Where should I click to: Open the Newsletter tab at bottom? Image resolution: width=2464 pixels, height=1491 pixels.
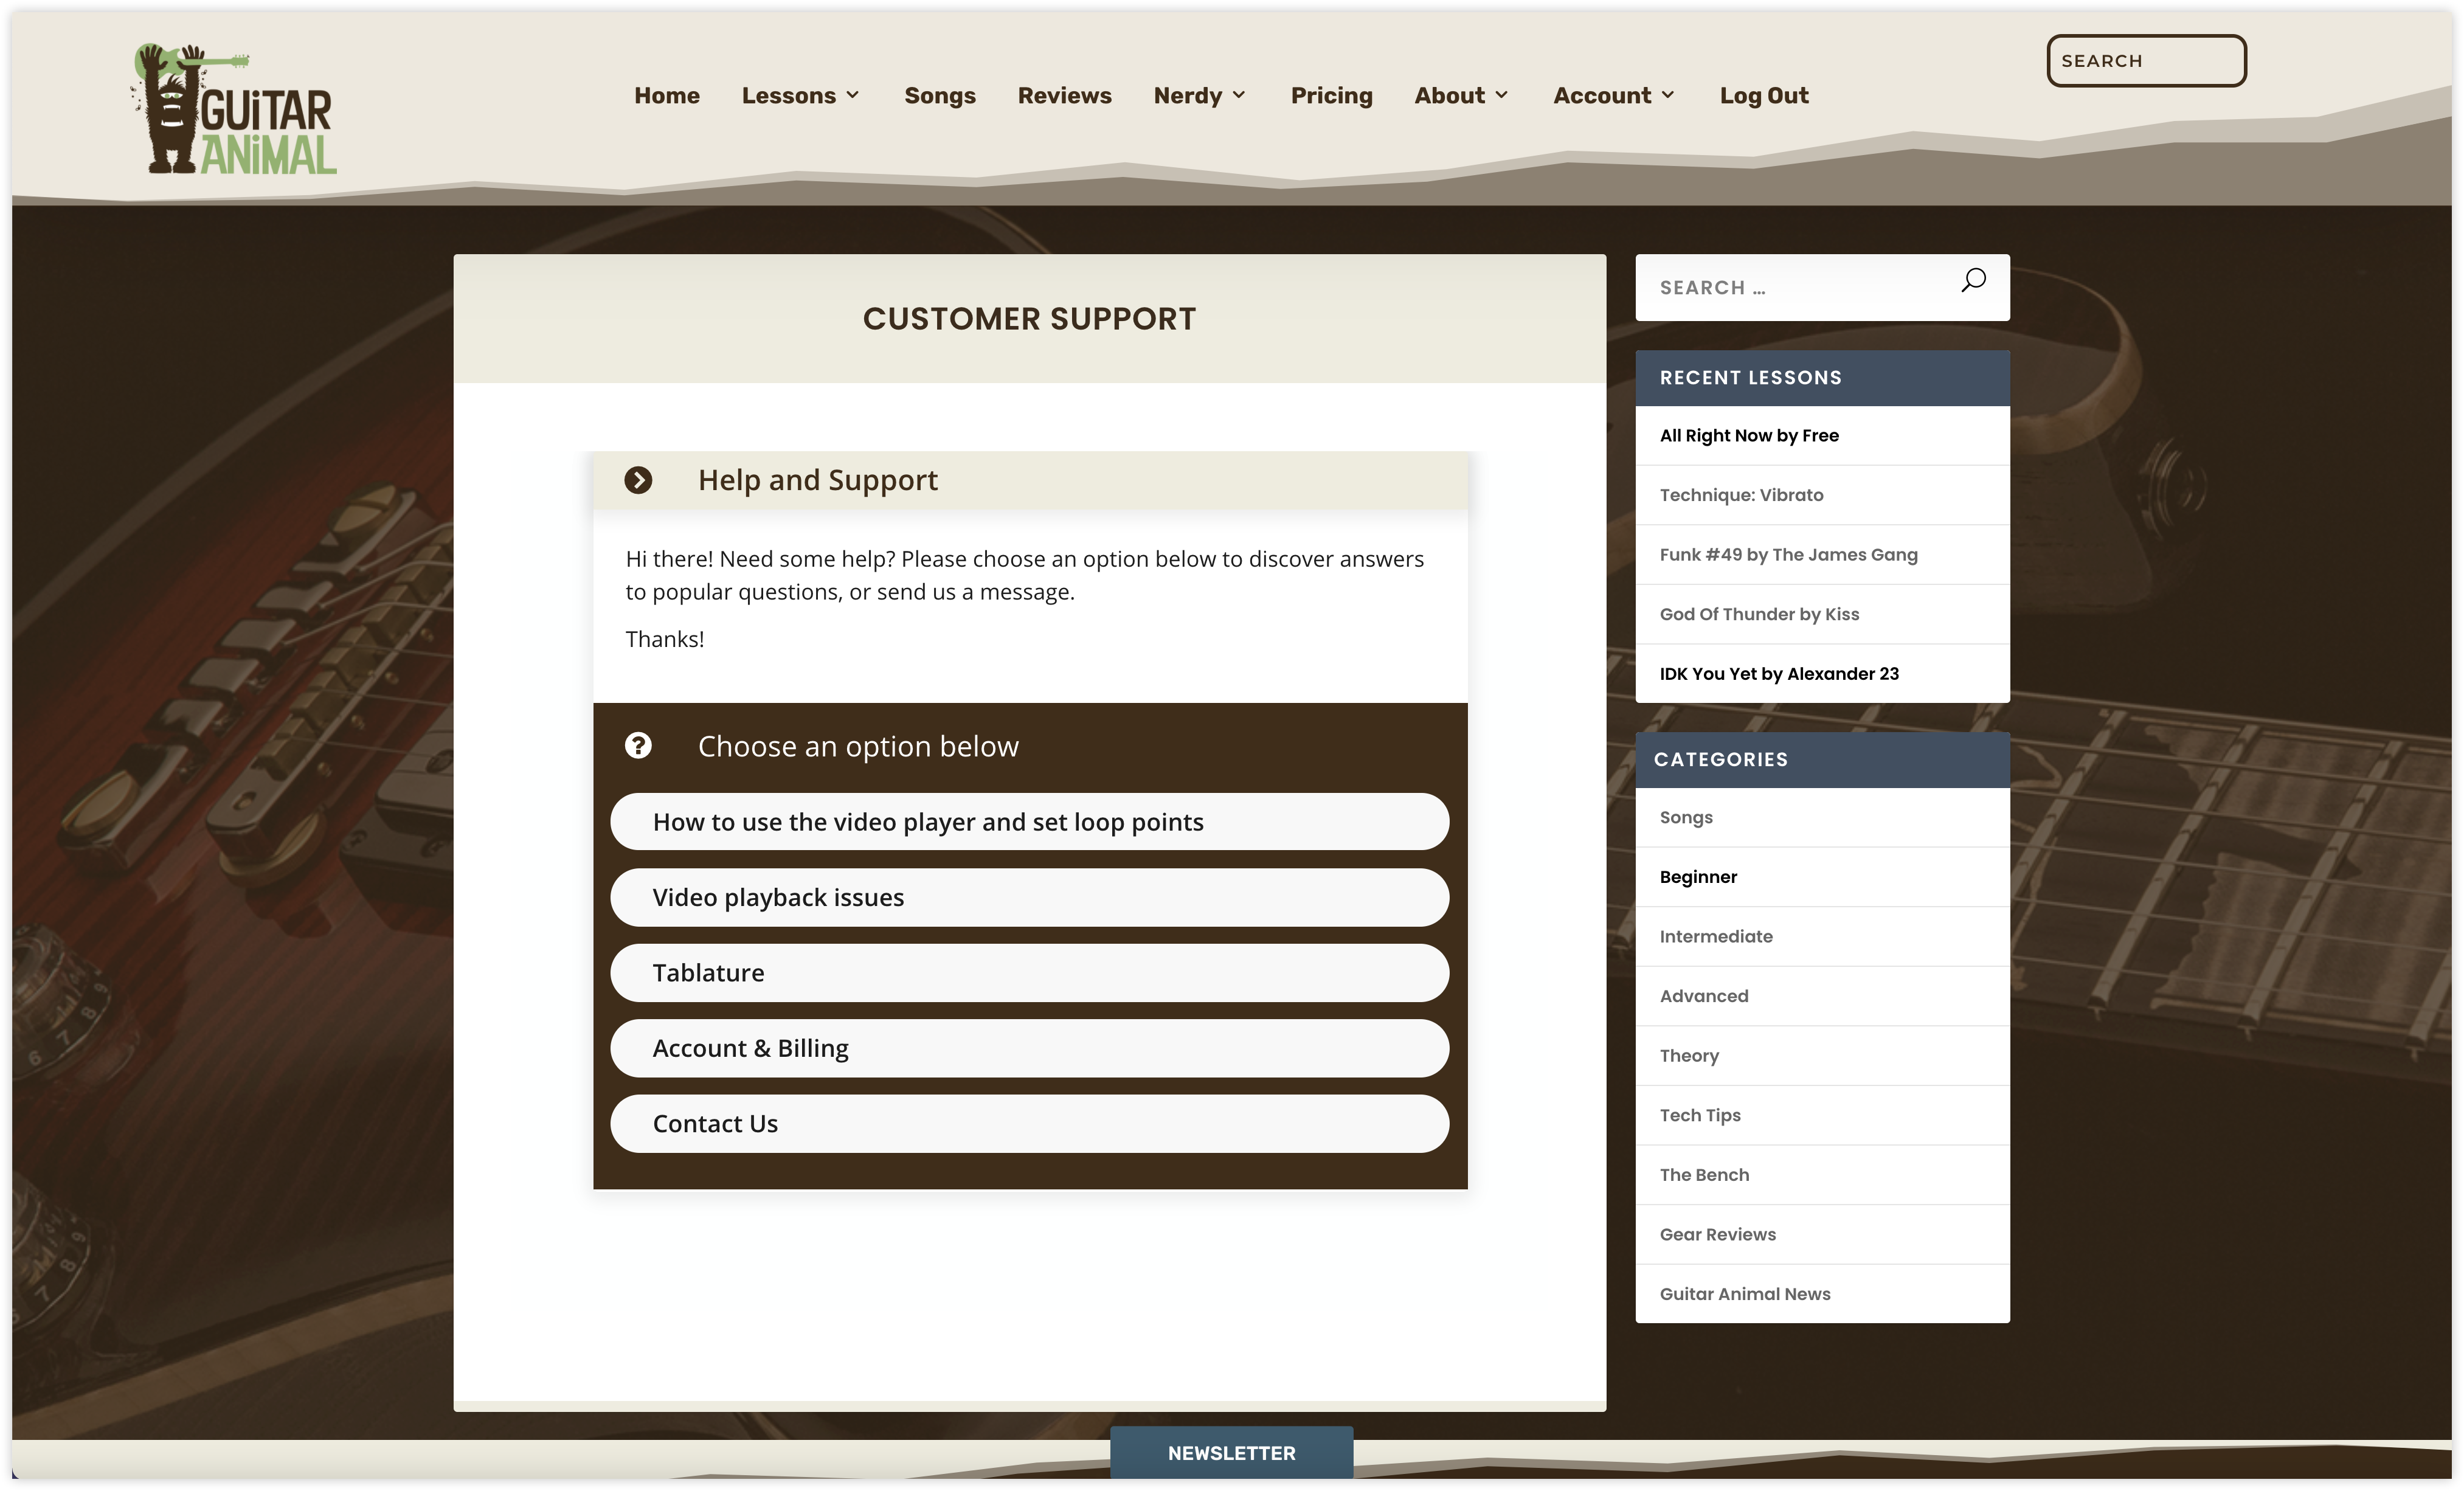coord(1231,1453)
